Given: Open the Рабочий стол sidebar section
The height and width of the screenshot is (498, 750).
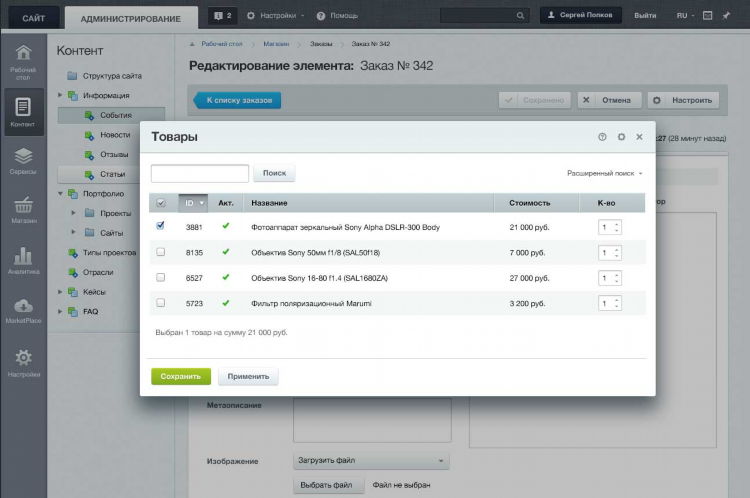Looking at the screenshot, I should click(23, 62).
